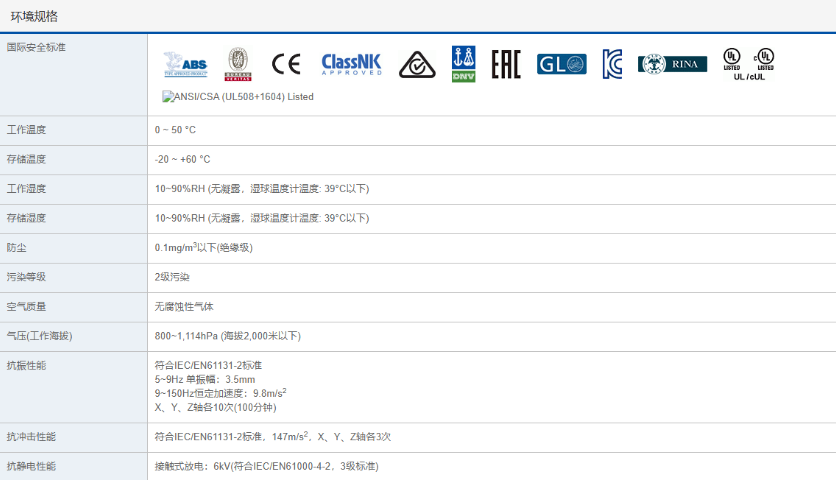Select the CE mark logo
The width and height of the screenshot is (836, 480).
point(286,64)
